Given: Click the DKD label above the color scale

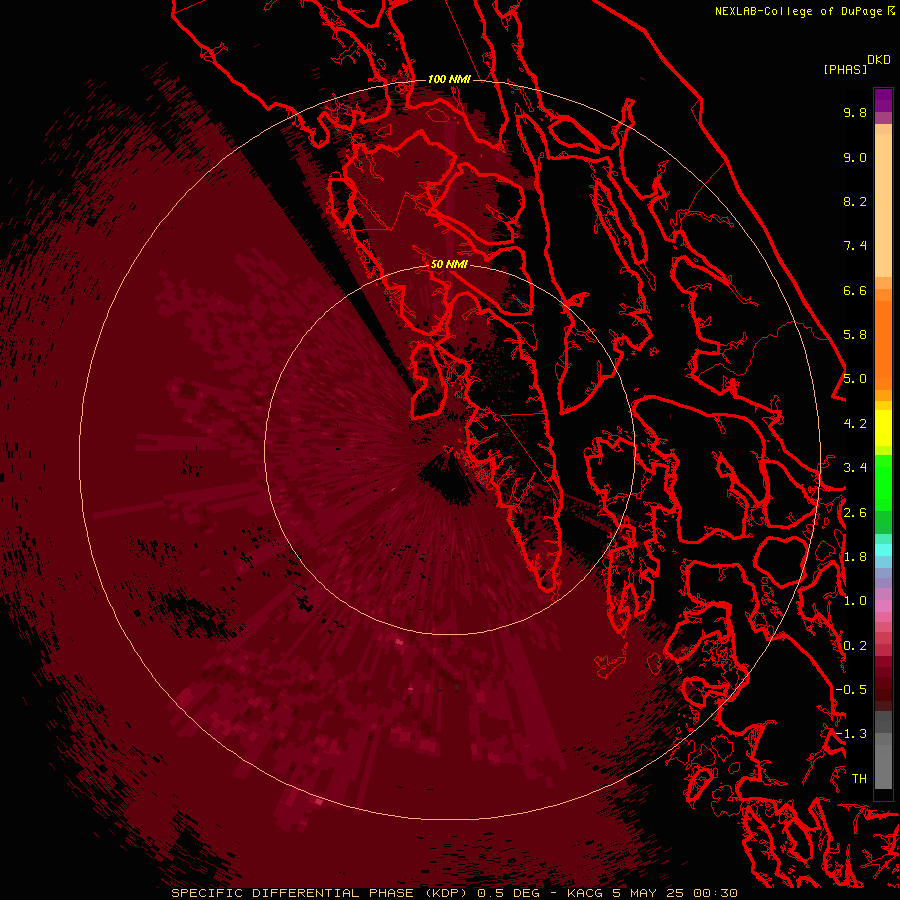Looking at the screenshot, I should coord(879,60).
